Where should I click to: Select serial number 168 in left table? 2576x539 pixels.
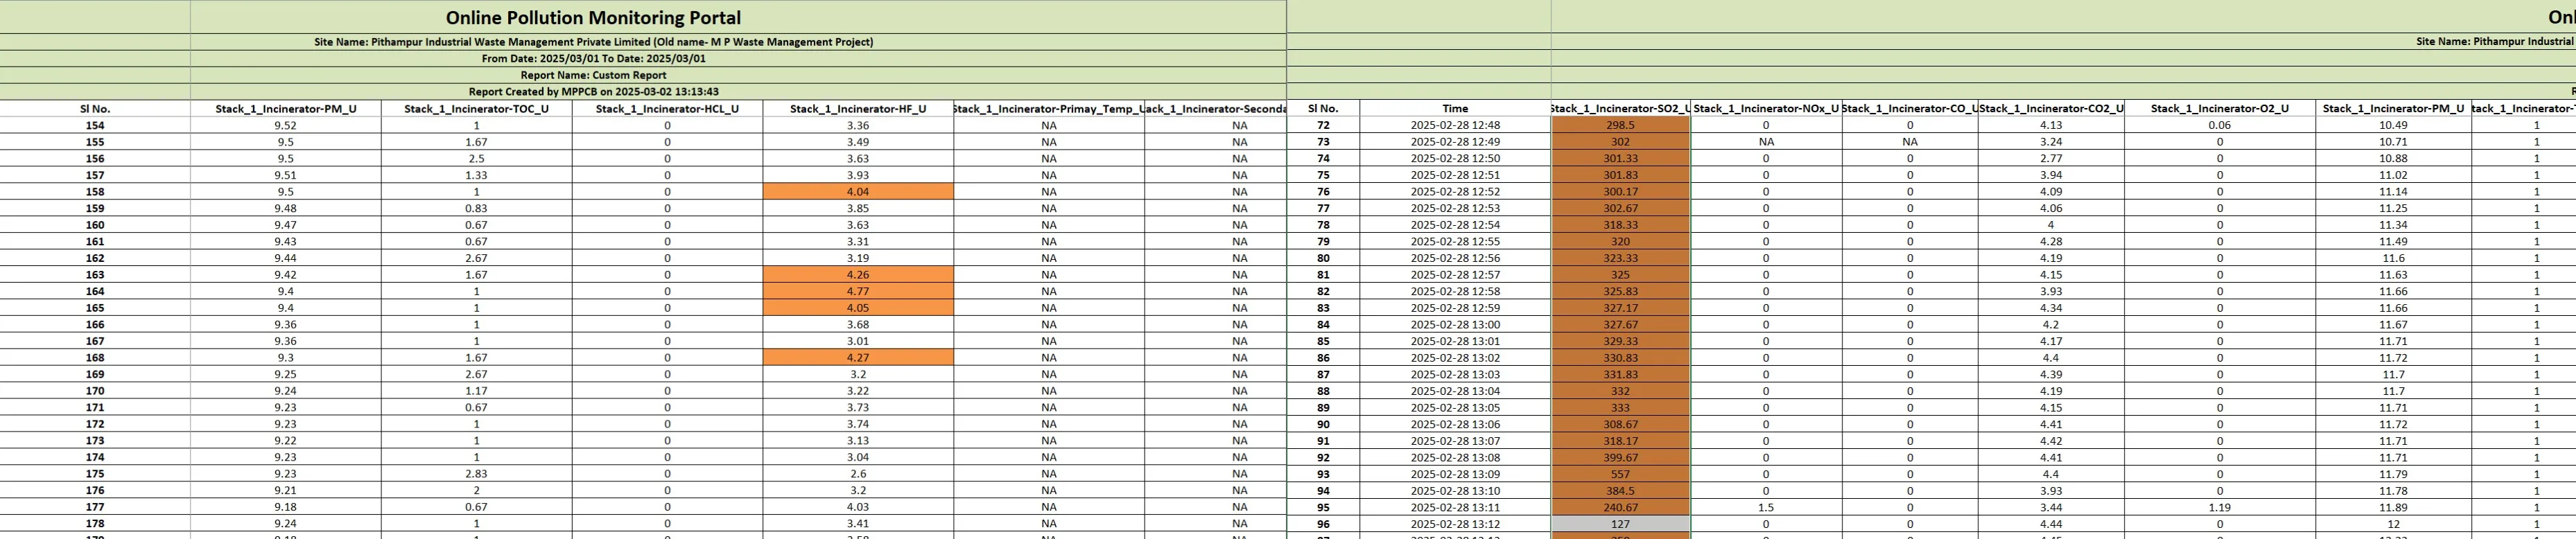pos(95,358)
